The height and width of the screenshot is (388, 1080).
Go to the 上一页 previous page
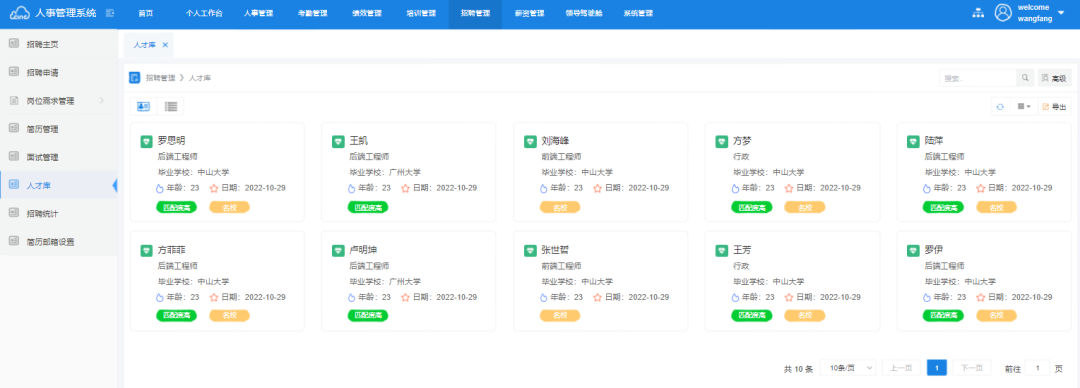coord(901,368)
